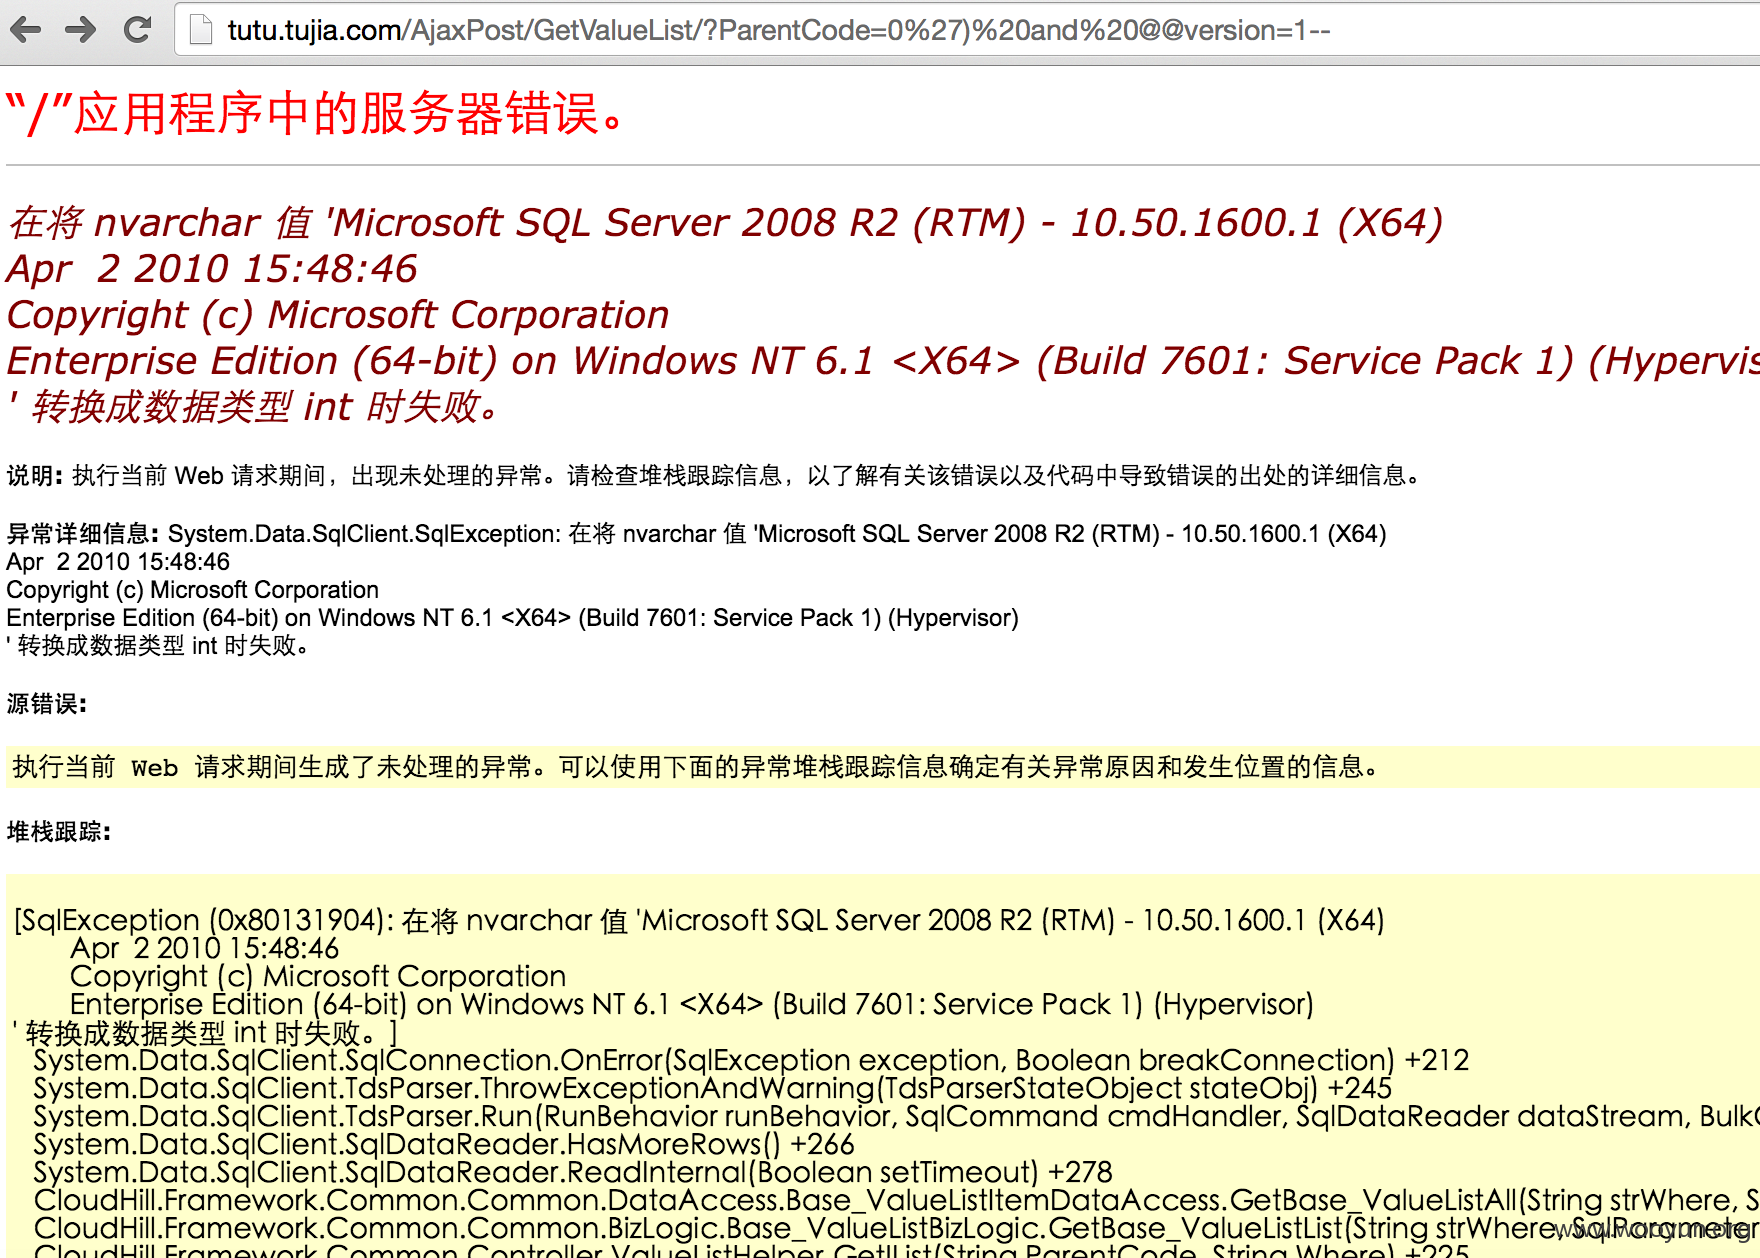
Task: Click the italic text "Copyright (c) Microsoft Corporation"
Action: tap(338, 315)
